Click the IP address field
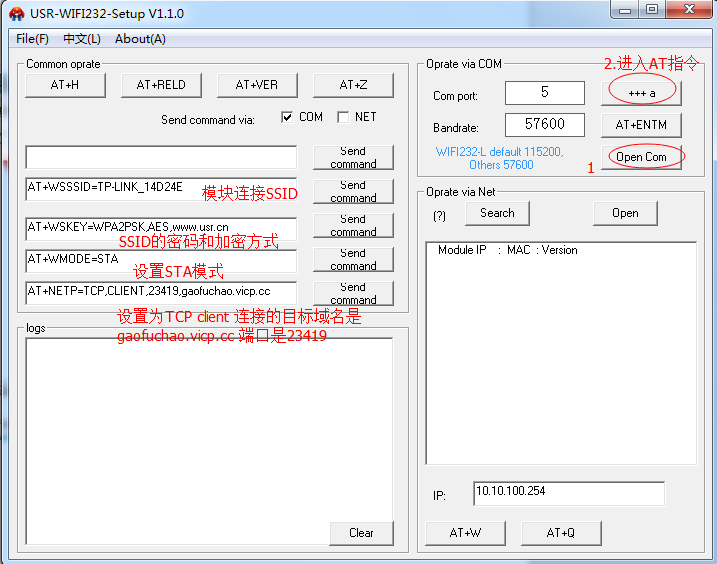 (568, 493)
